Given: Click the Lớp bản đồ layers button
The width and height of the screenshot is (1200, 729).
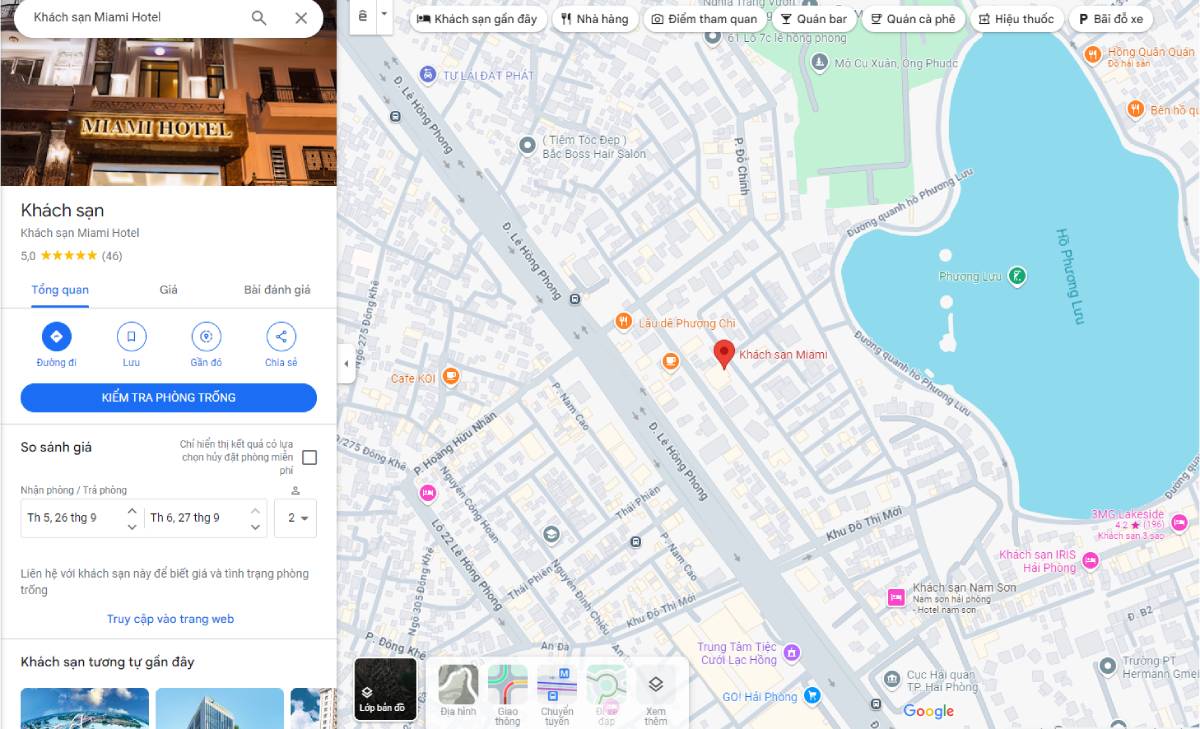Looking at the screenshot, I should tap(385, 689).
